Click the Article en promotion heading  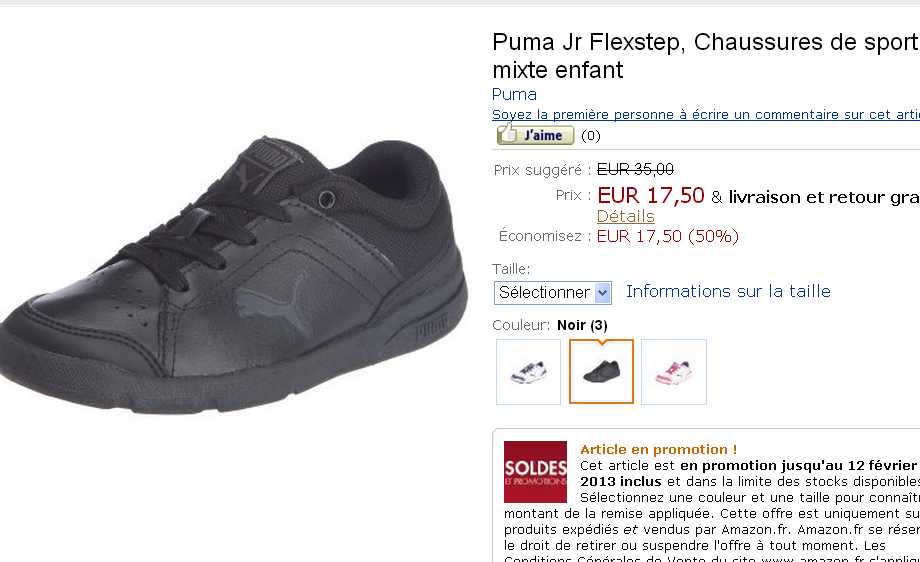point(658,449)
